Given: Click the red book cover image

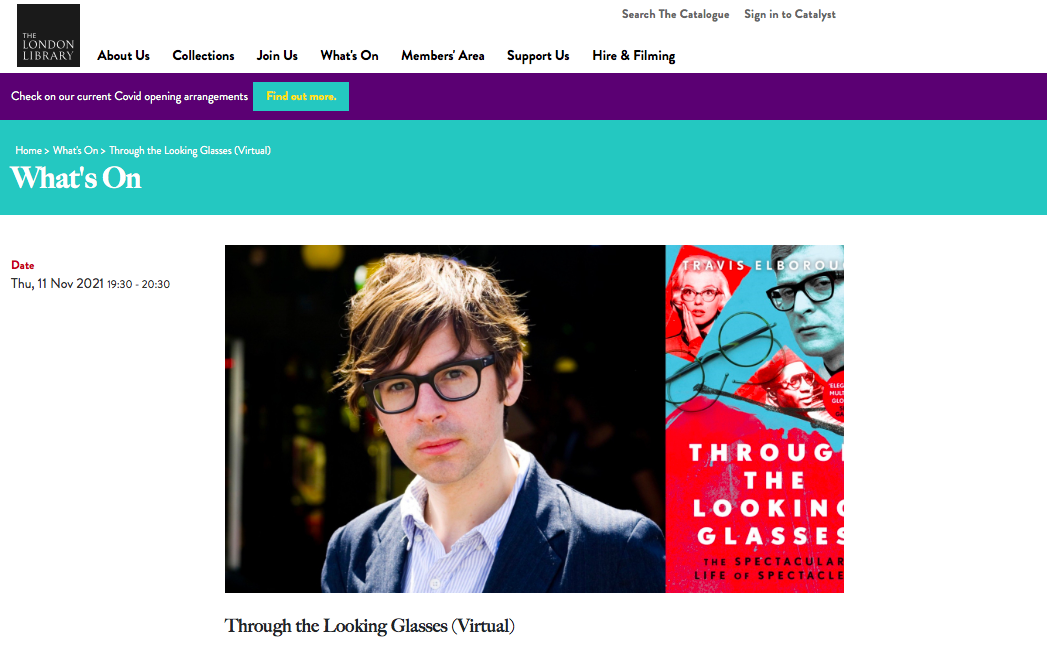Looking at the screenshot, I should coord(755,419).
